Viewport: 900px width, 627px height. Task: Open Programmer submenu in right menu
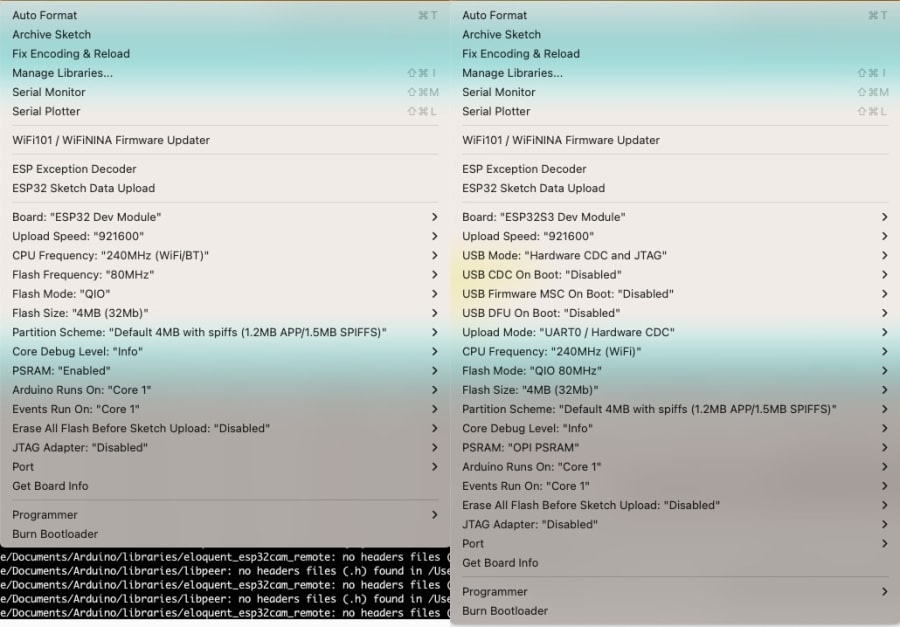pyautogui.click(x=675, y=592)
